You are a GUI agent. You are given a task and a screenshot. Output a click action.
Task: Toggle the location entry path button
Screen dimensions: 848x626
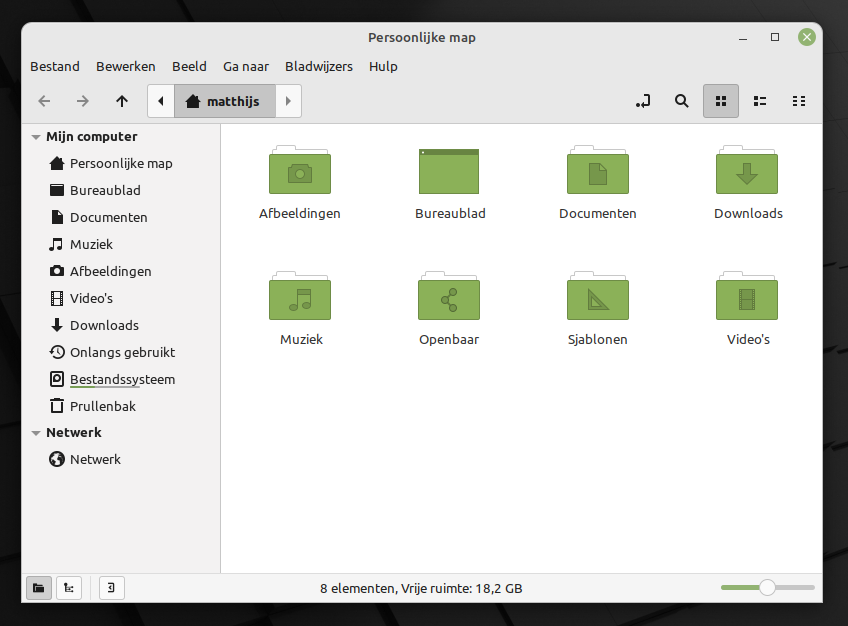click(x=643, y=101)
